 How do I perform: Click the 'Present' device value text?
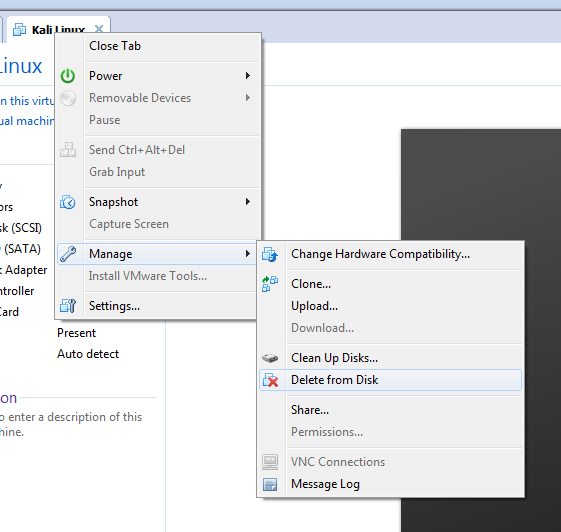tap(76, 333)
